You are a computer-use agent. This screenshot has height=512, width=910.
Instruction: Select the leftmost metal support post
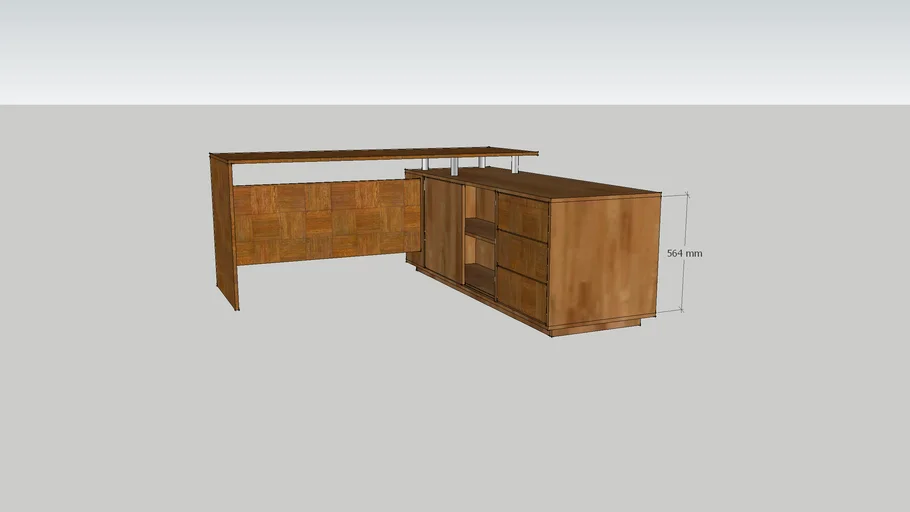click(426, 164)
